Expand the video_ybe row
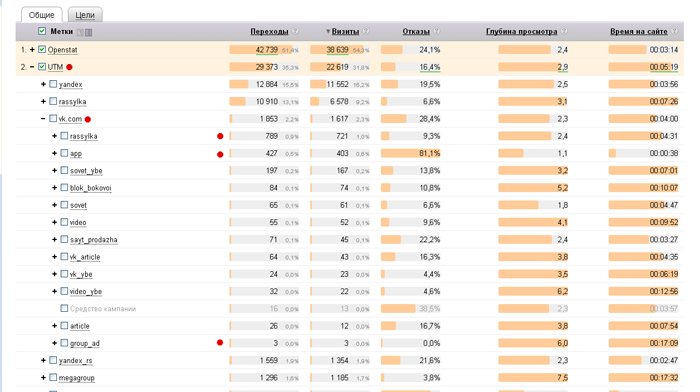Screen dimensions: 700x392 point(54,292)
